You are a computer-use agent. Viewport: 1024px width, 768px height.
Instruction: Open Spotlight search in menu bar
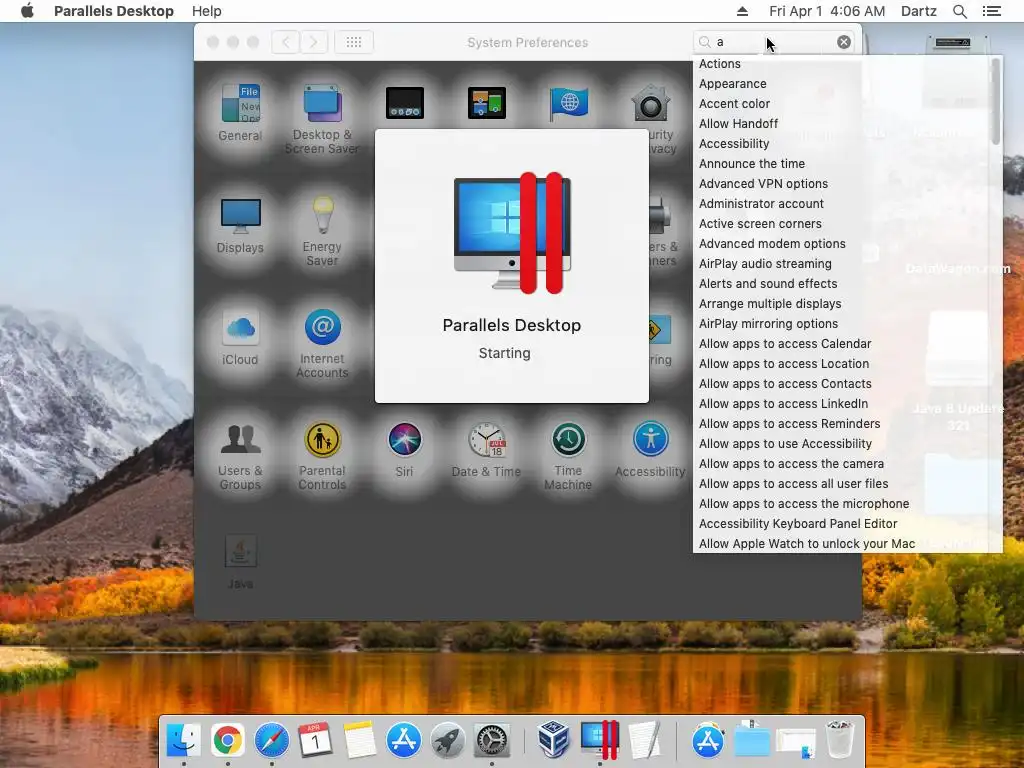pyautogui.click(x=959, y=11)
